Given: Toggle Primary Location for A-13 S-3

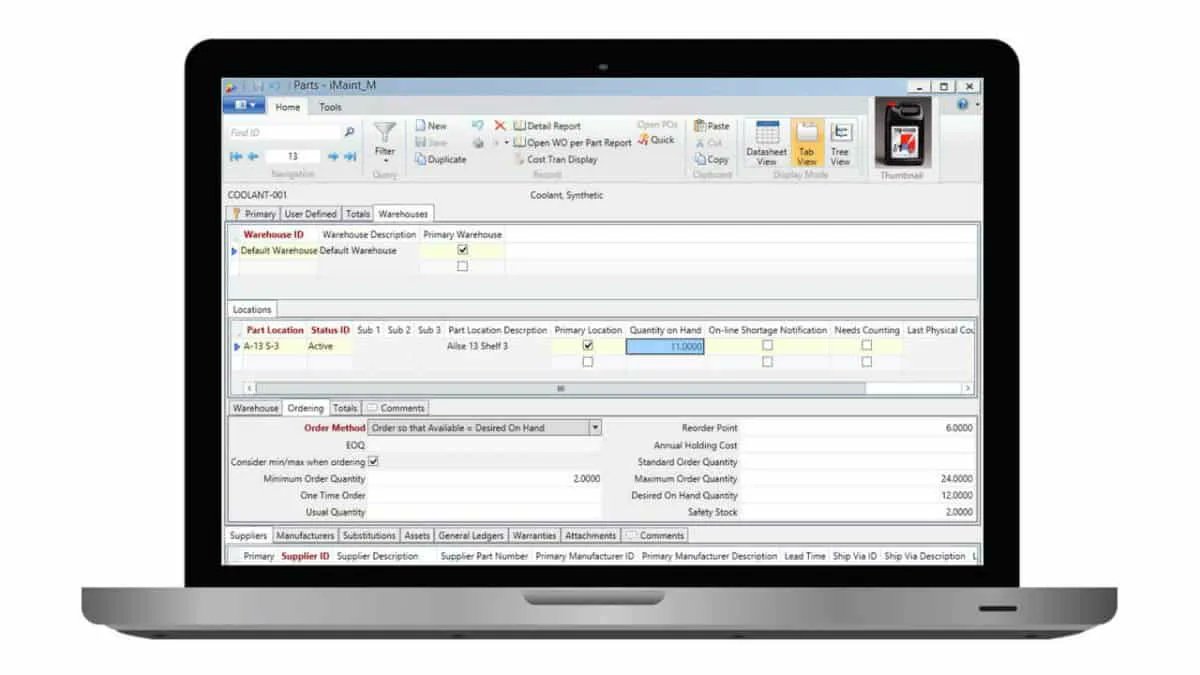Looking at the screenshot, I should pos(588,345).
